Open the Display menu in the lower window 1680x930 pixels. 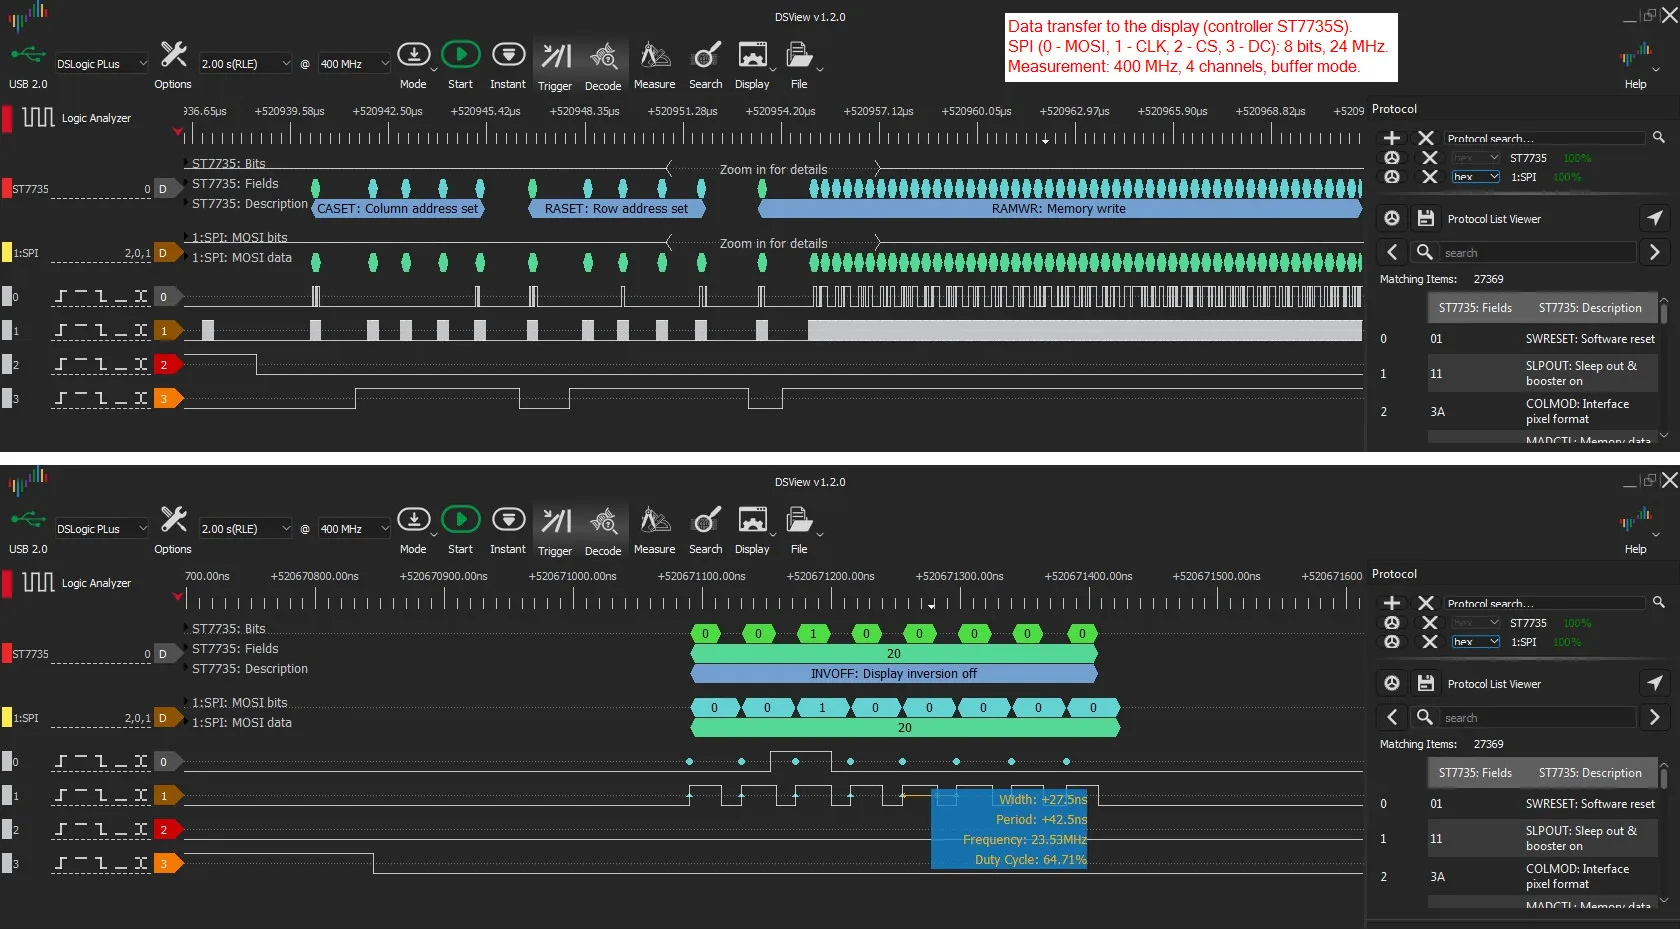tap(772, 535)
